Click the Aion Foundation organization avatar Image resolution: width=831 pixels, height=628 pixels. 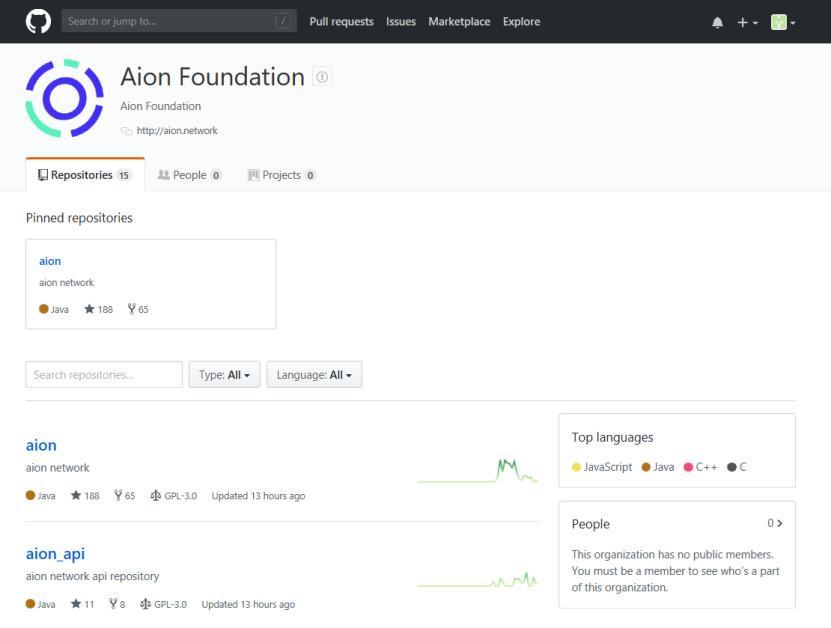coord(65,98)
